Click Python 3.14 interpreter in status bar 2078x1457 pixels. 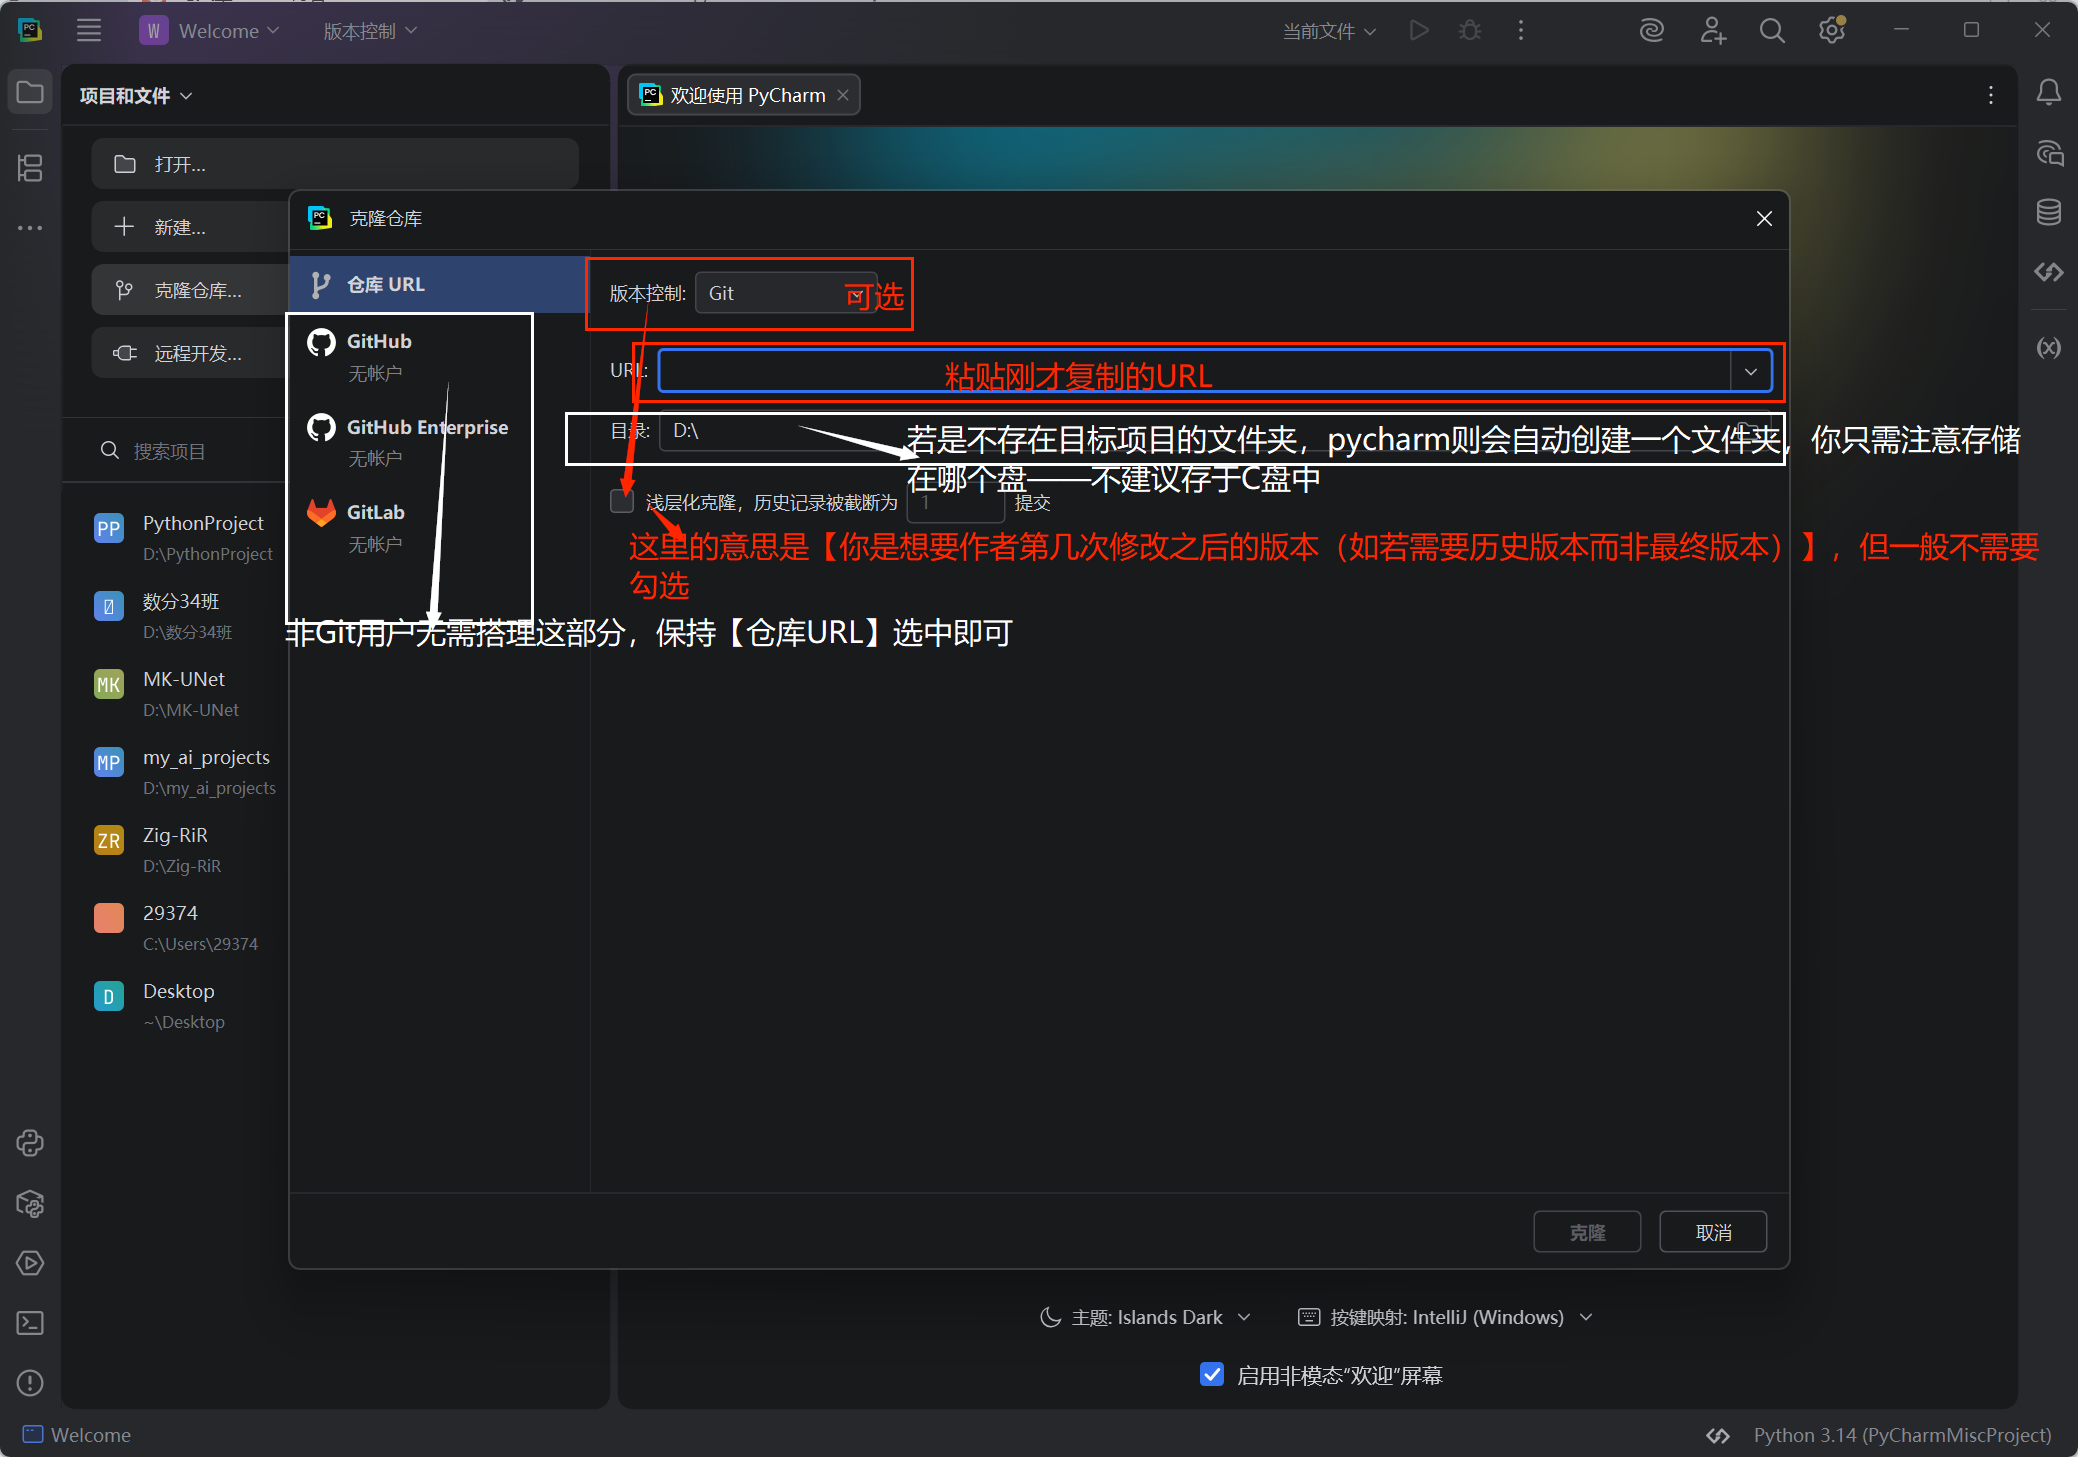(1902, 1435)
